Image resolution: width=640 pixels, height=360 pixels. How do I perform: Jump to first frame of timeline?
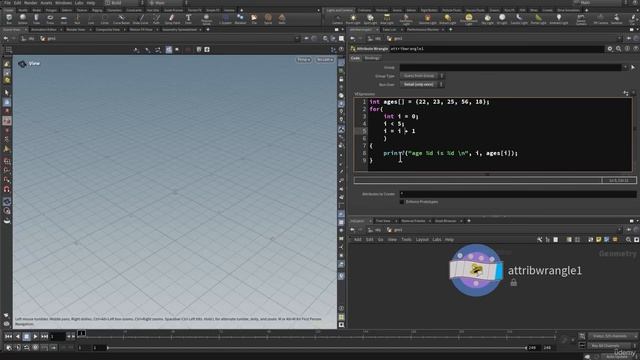(8, 336)
